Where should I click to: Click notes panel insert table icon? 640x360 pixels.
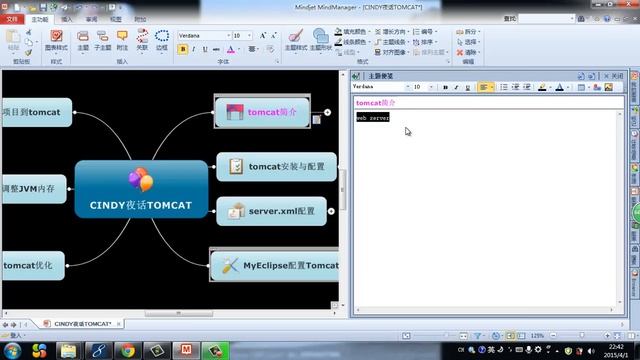point(581,87)
